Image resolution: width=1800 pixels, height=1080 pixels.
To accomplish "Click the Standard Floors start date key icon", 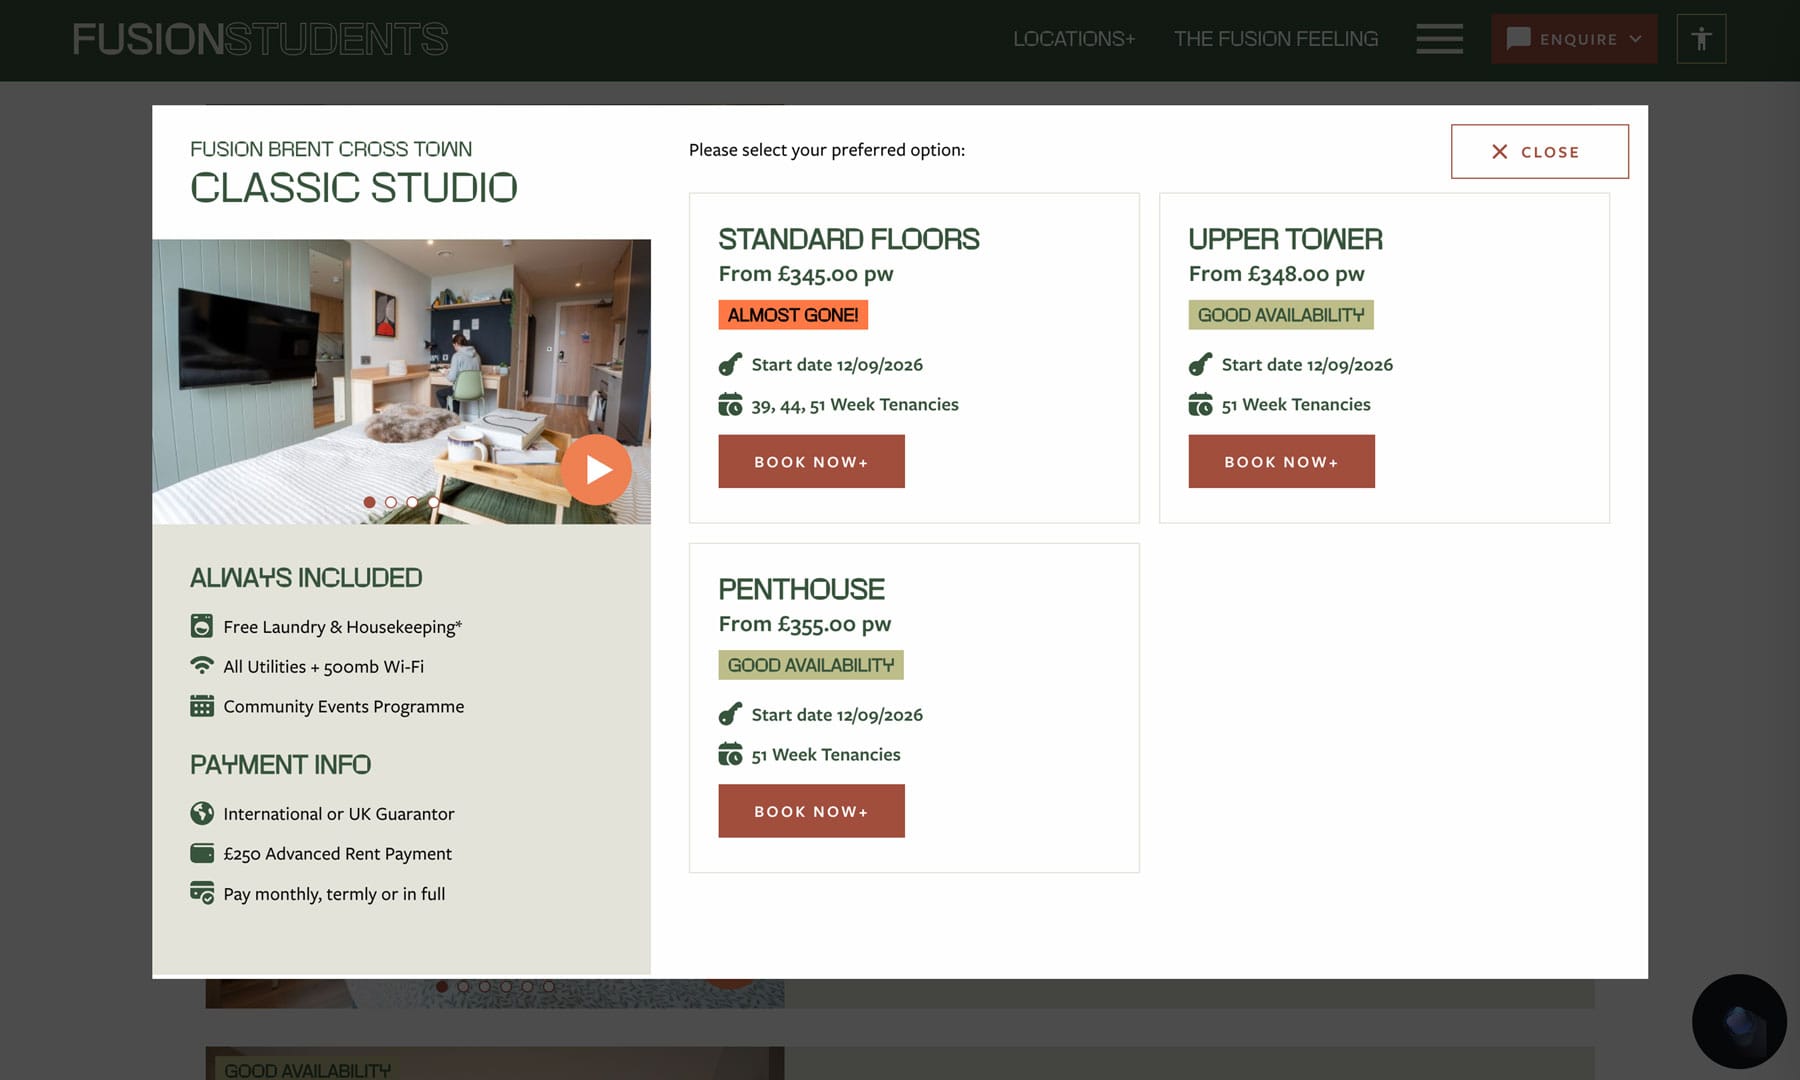I will [730, 364].
